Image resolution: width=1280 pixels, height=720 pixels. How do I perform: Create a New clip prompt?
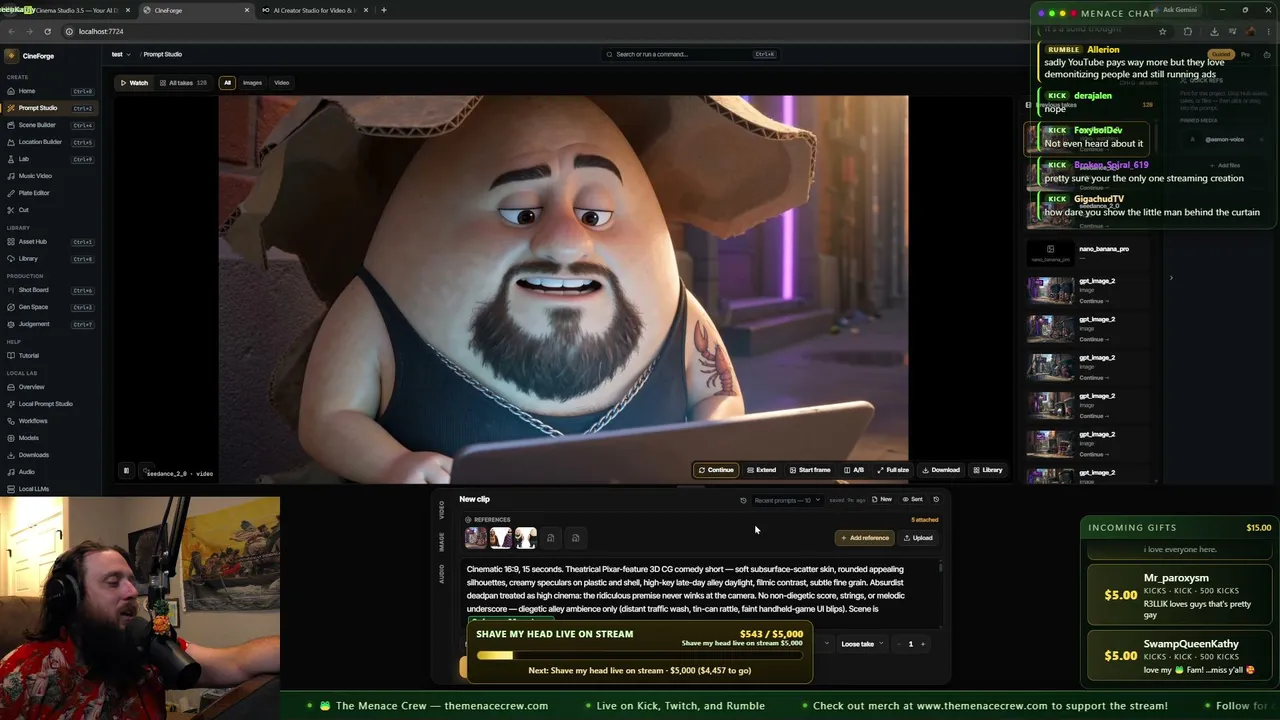coord(882,499)
